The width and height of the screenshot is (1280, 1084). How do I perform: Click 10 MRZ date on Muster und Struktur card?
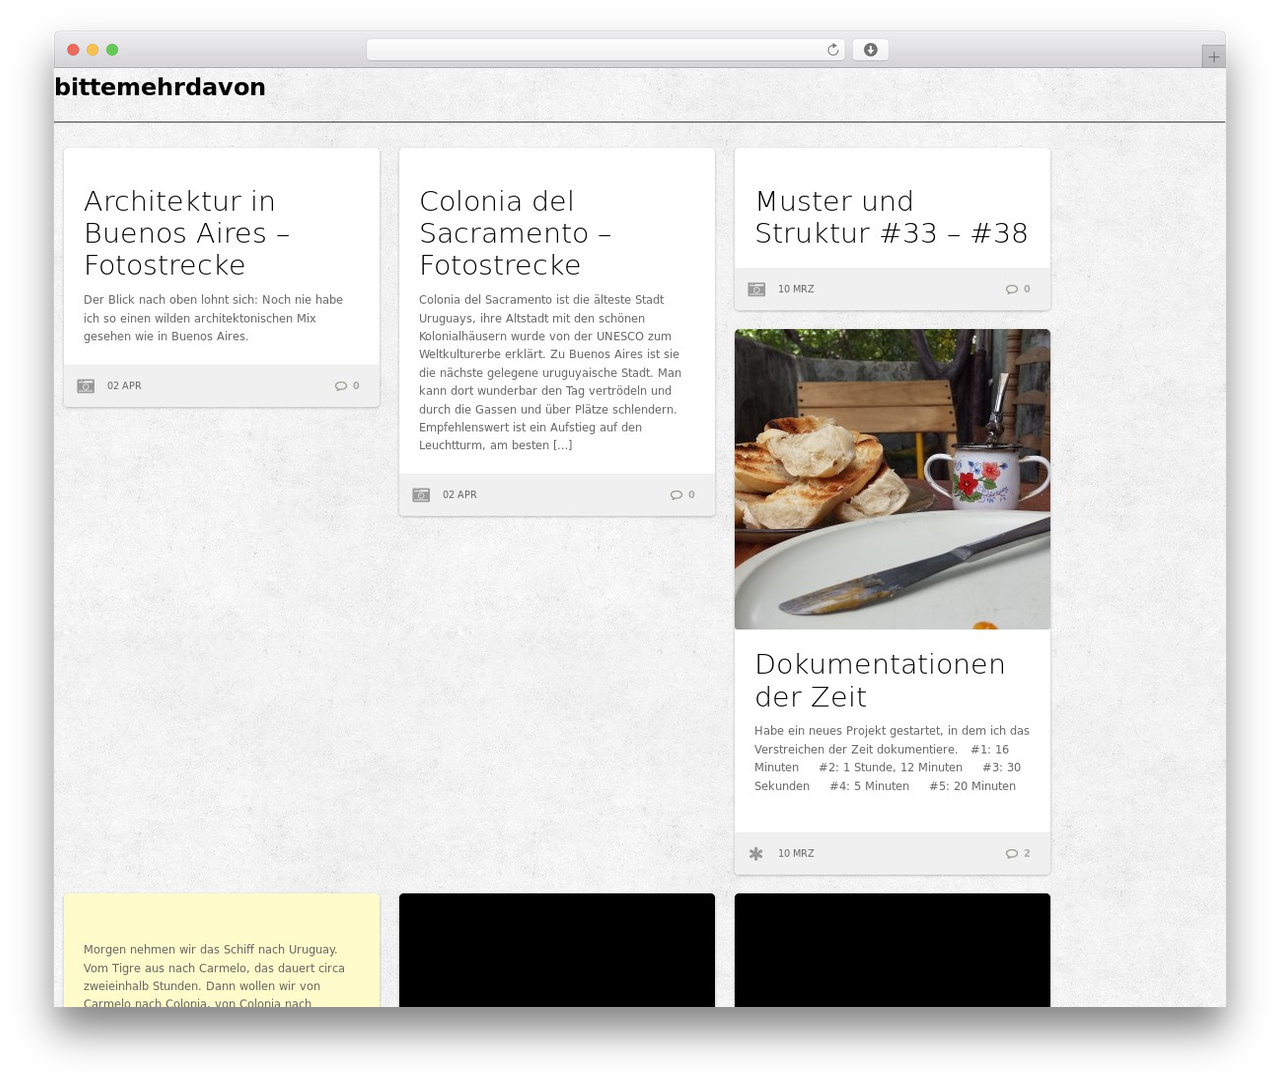[x=796, y=289]
